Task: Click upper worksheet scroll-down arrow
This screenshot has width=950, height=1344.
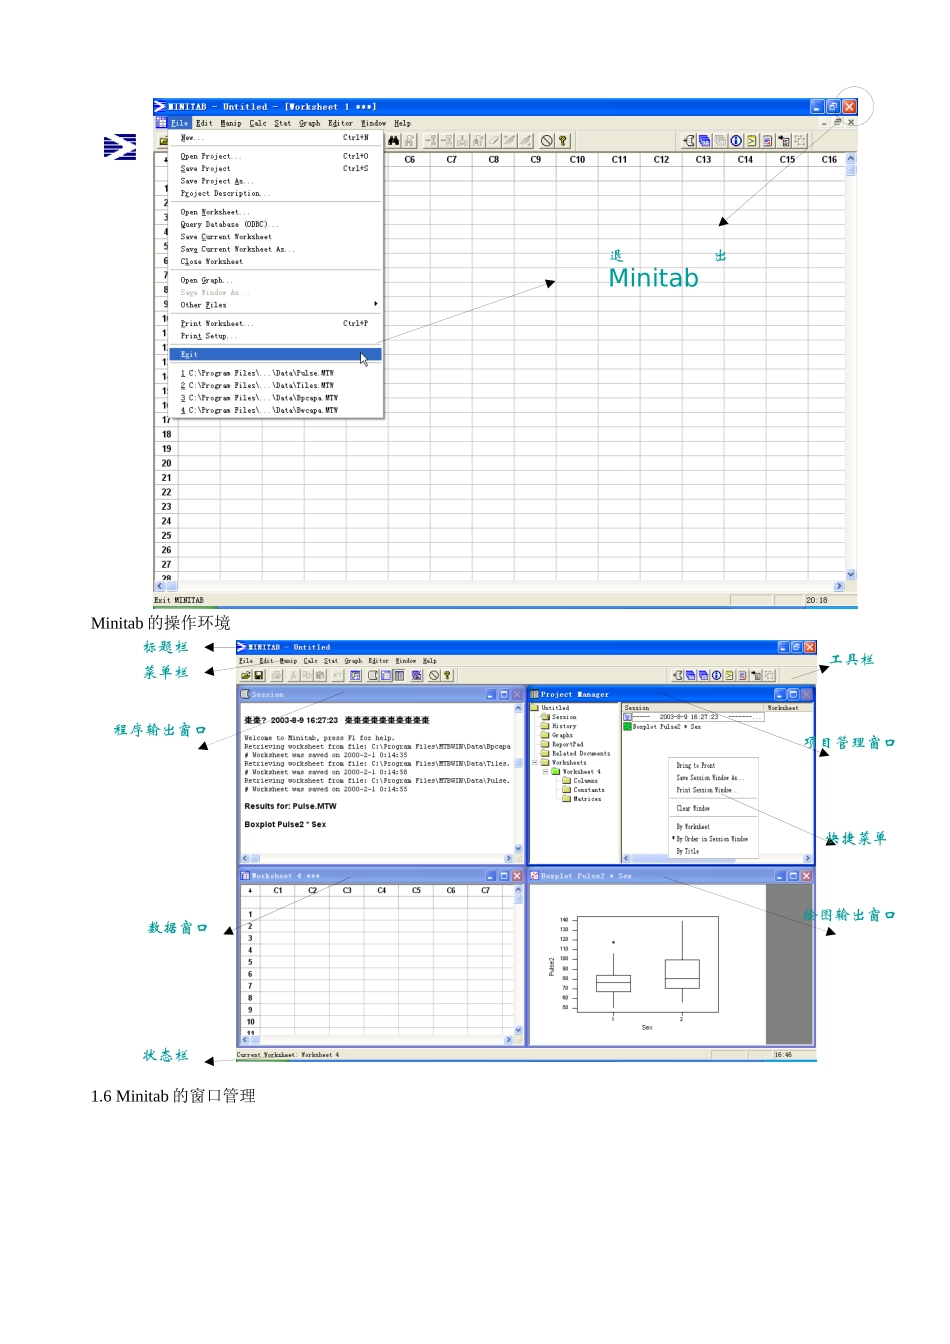Action: pos(851,574)
